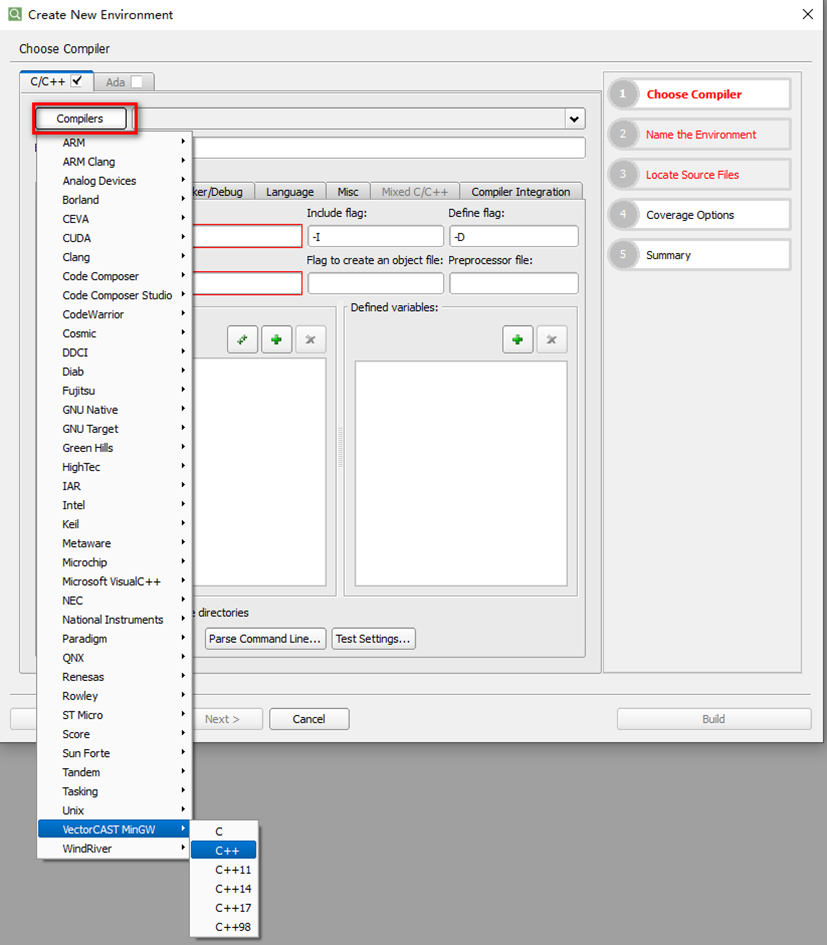
Task: Switch to the Compiler Integration tab
Action: pyautogui.click(x=521, y=192)
